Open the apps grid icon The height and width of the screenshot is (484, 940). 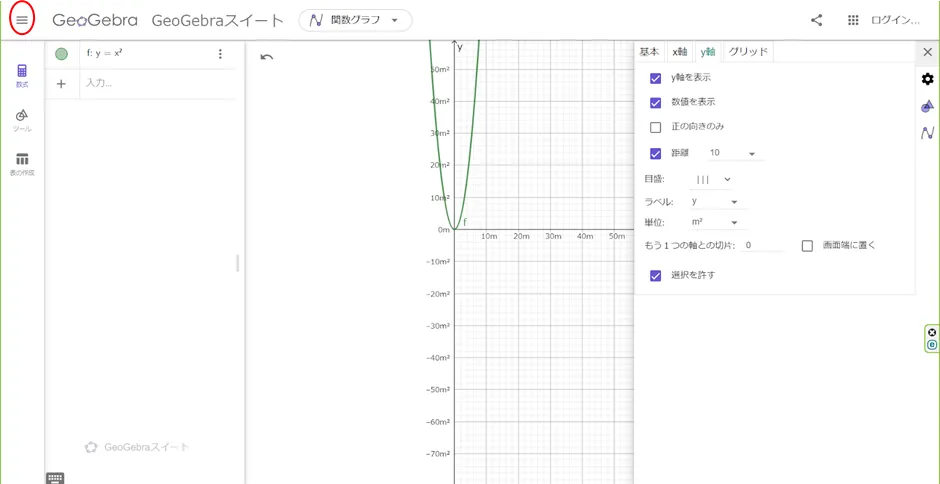click(853, 20)
